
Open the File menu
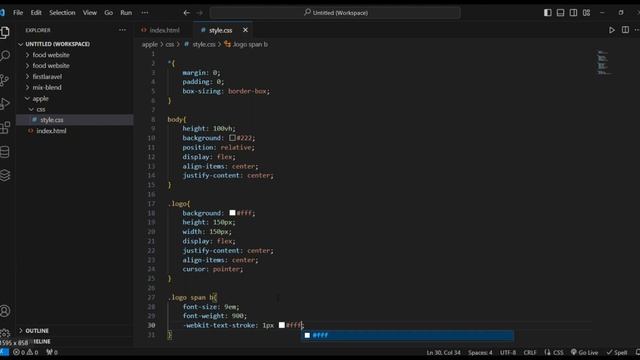click(18, 13)
